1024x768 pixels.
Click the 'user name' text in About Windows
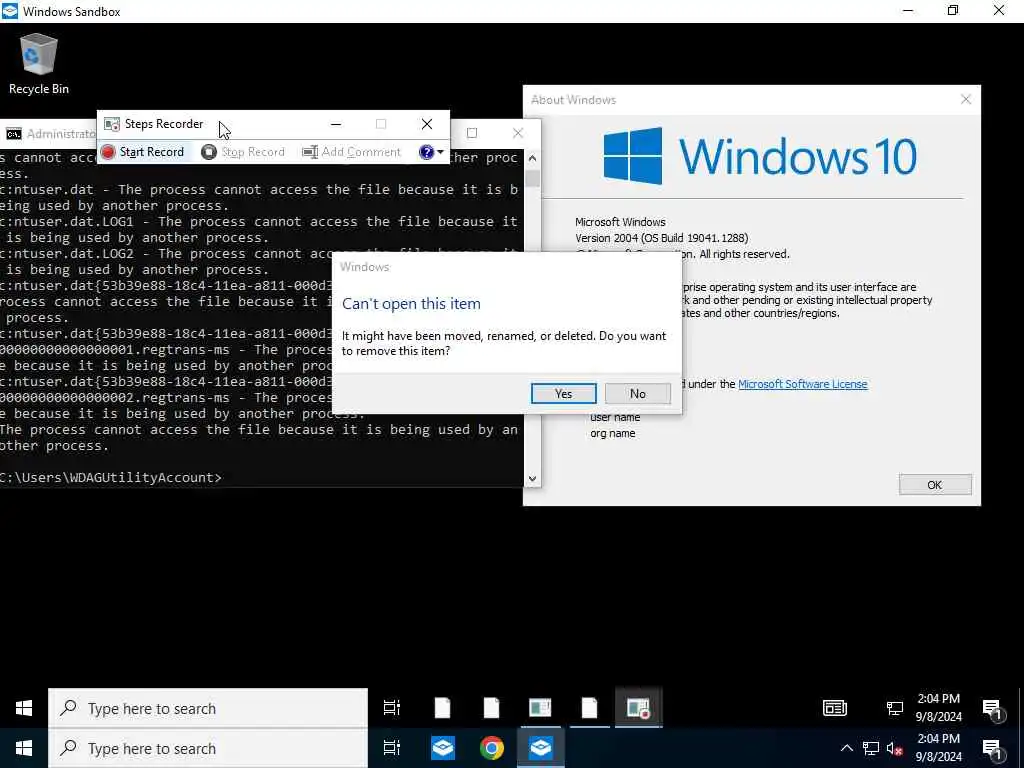(615, 417)
